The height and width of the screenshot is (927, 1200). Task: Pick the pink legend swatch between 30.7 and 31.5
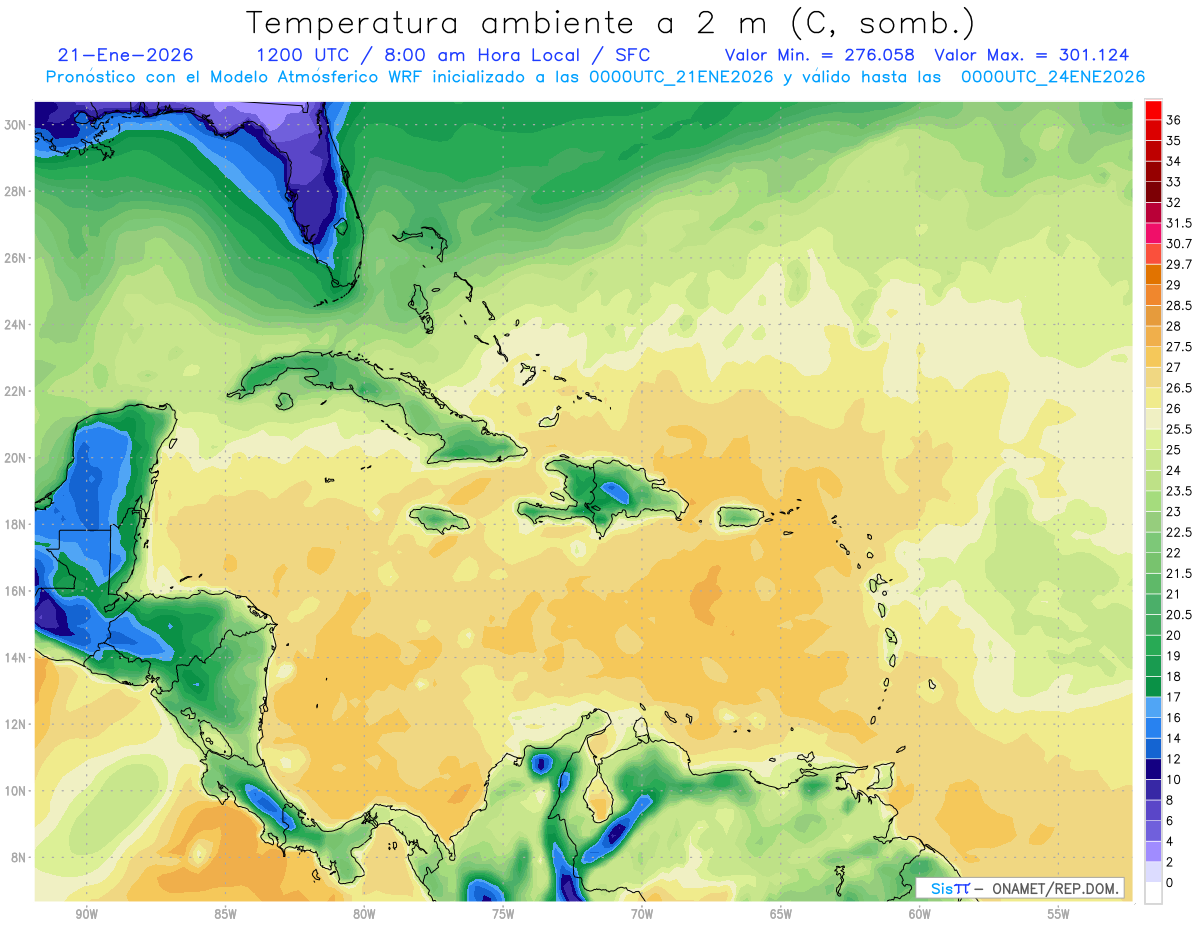[x=1153, y=233]
